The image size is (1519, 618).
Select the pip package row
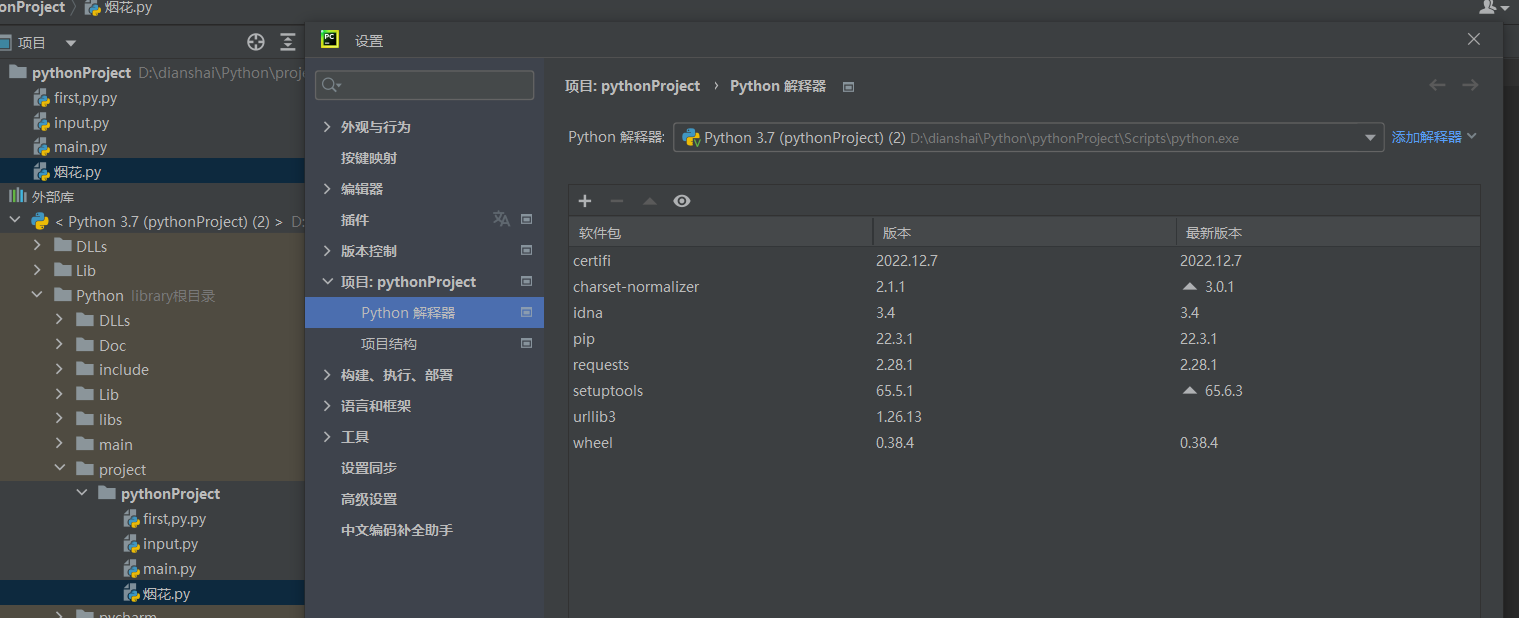tap(1024, 338)
